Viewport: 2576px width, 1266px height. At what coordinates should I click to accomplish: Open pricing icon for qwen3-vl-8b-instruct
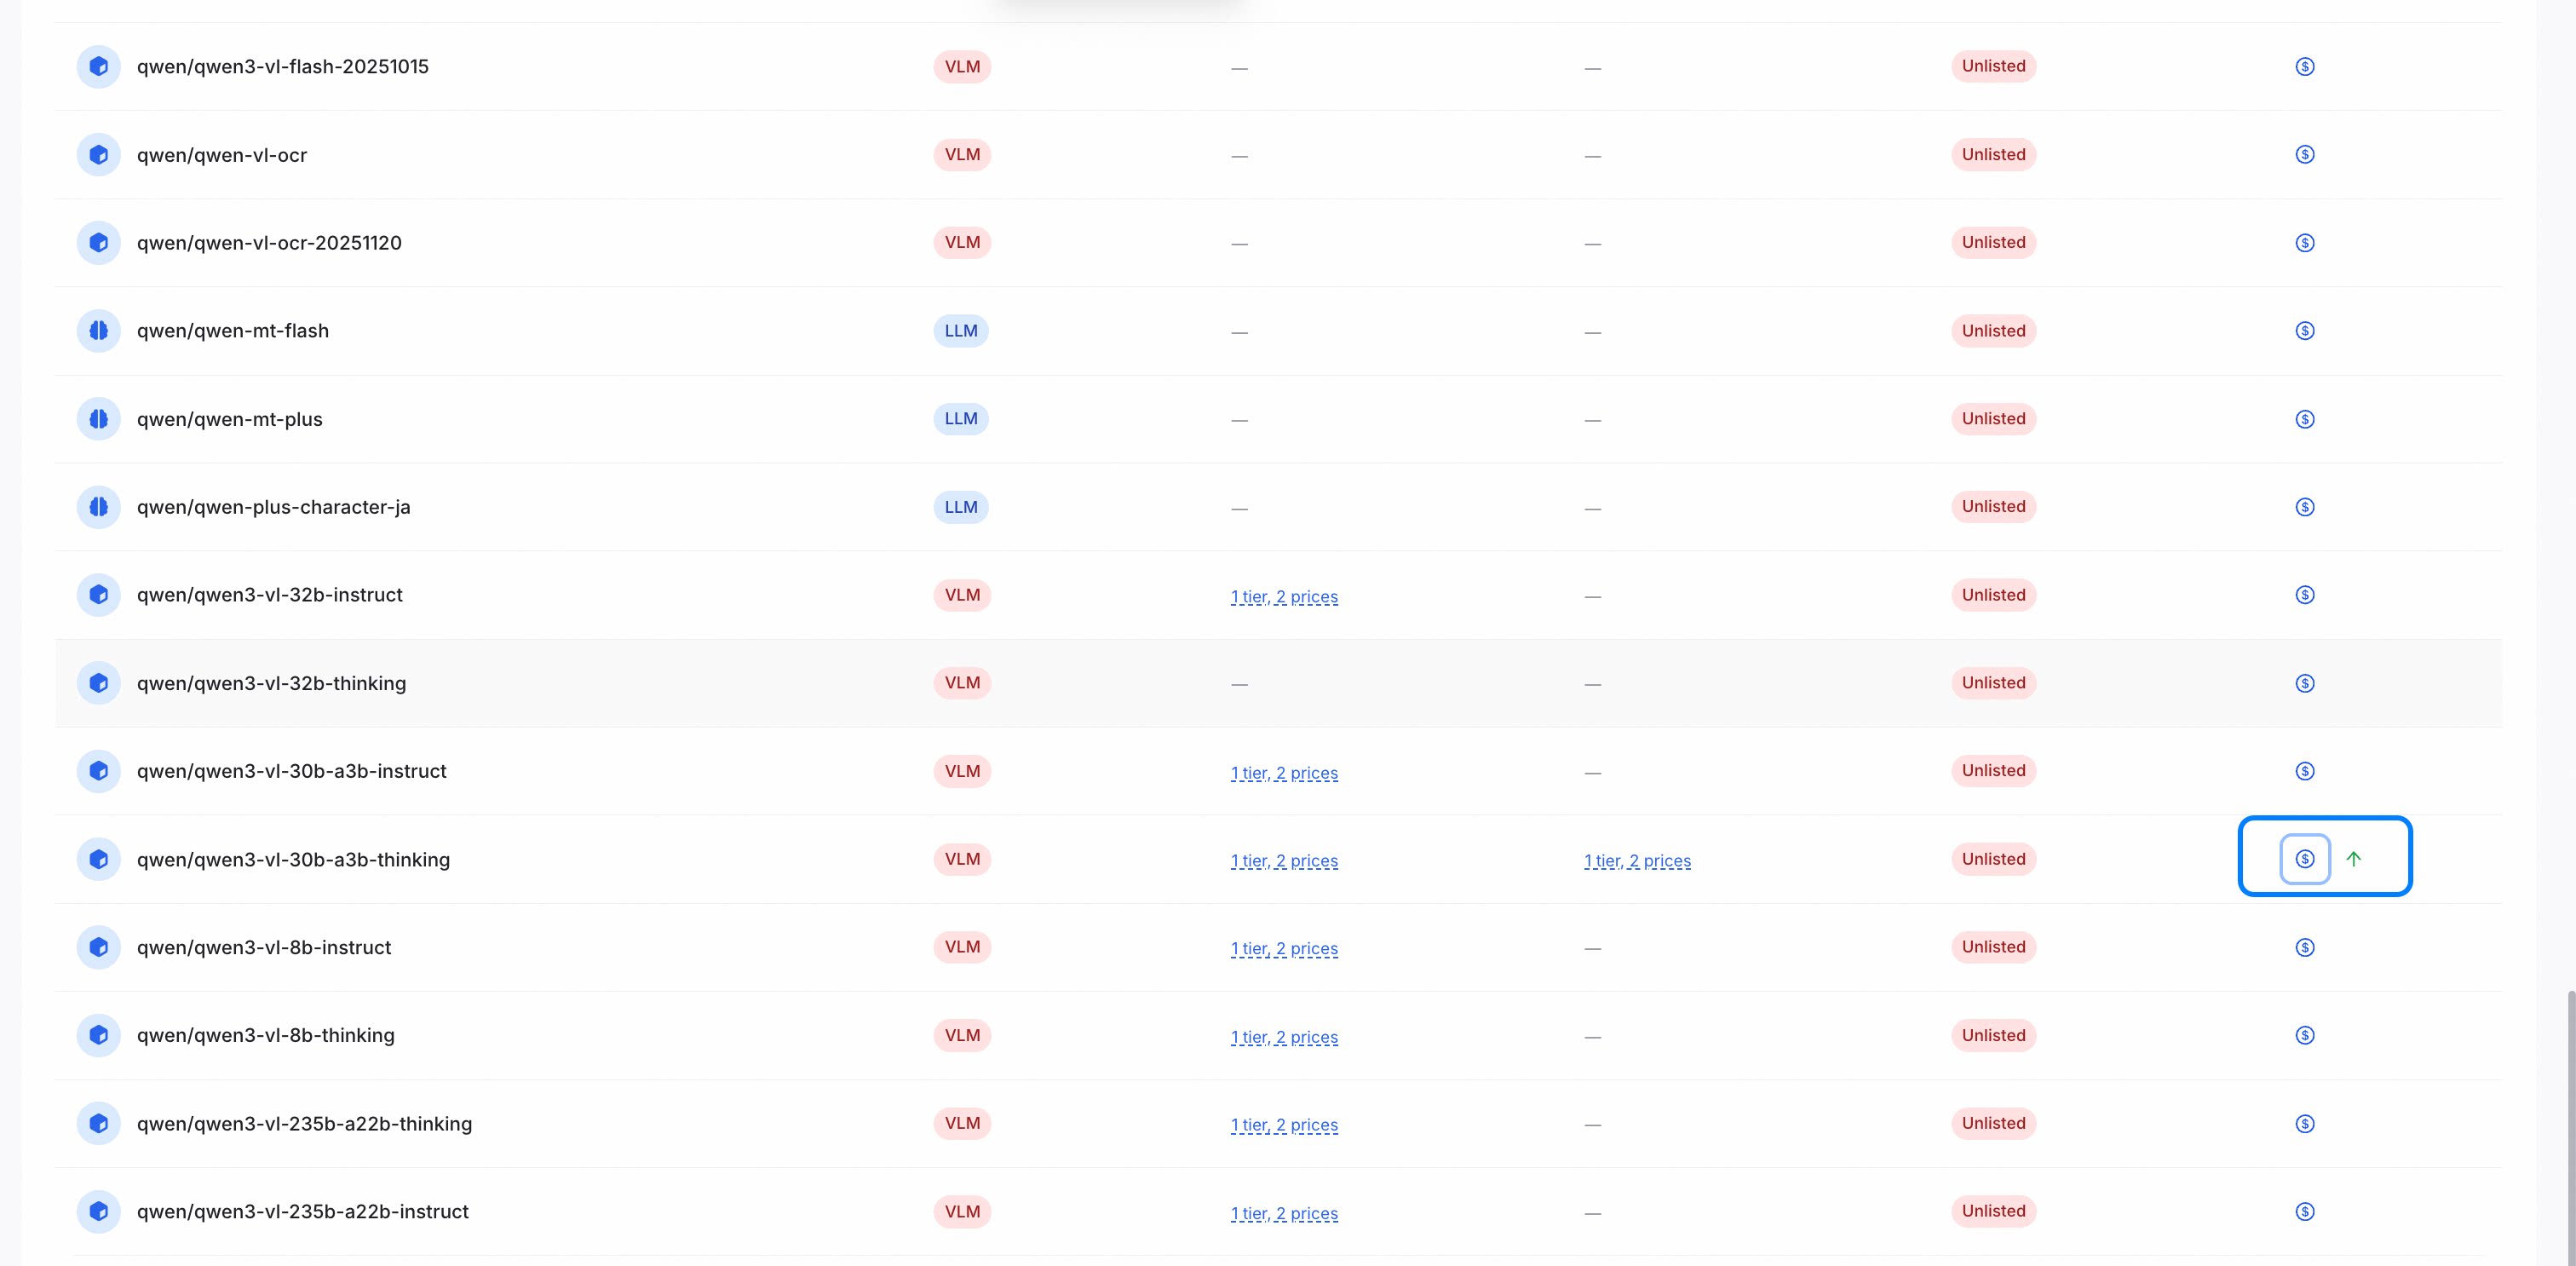2304,947
